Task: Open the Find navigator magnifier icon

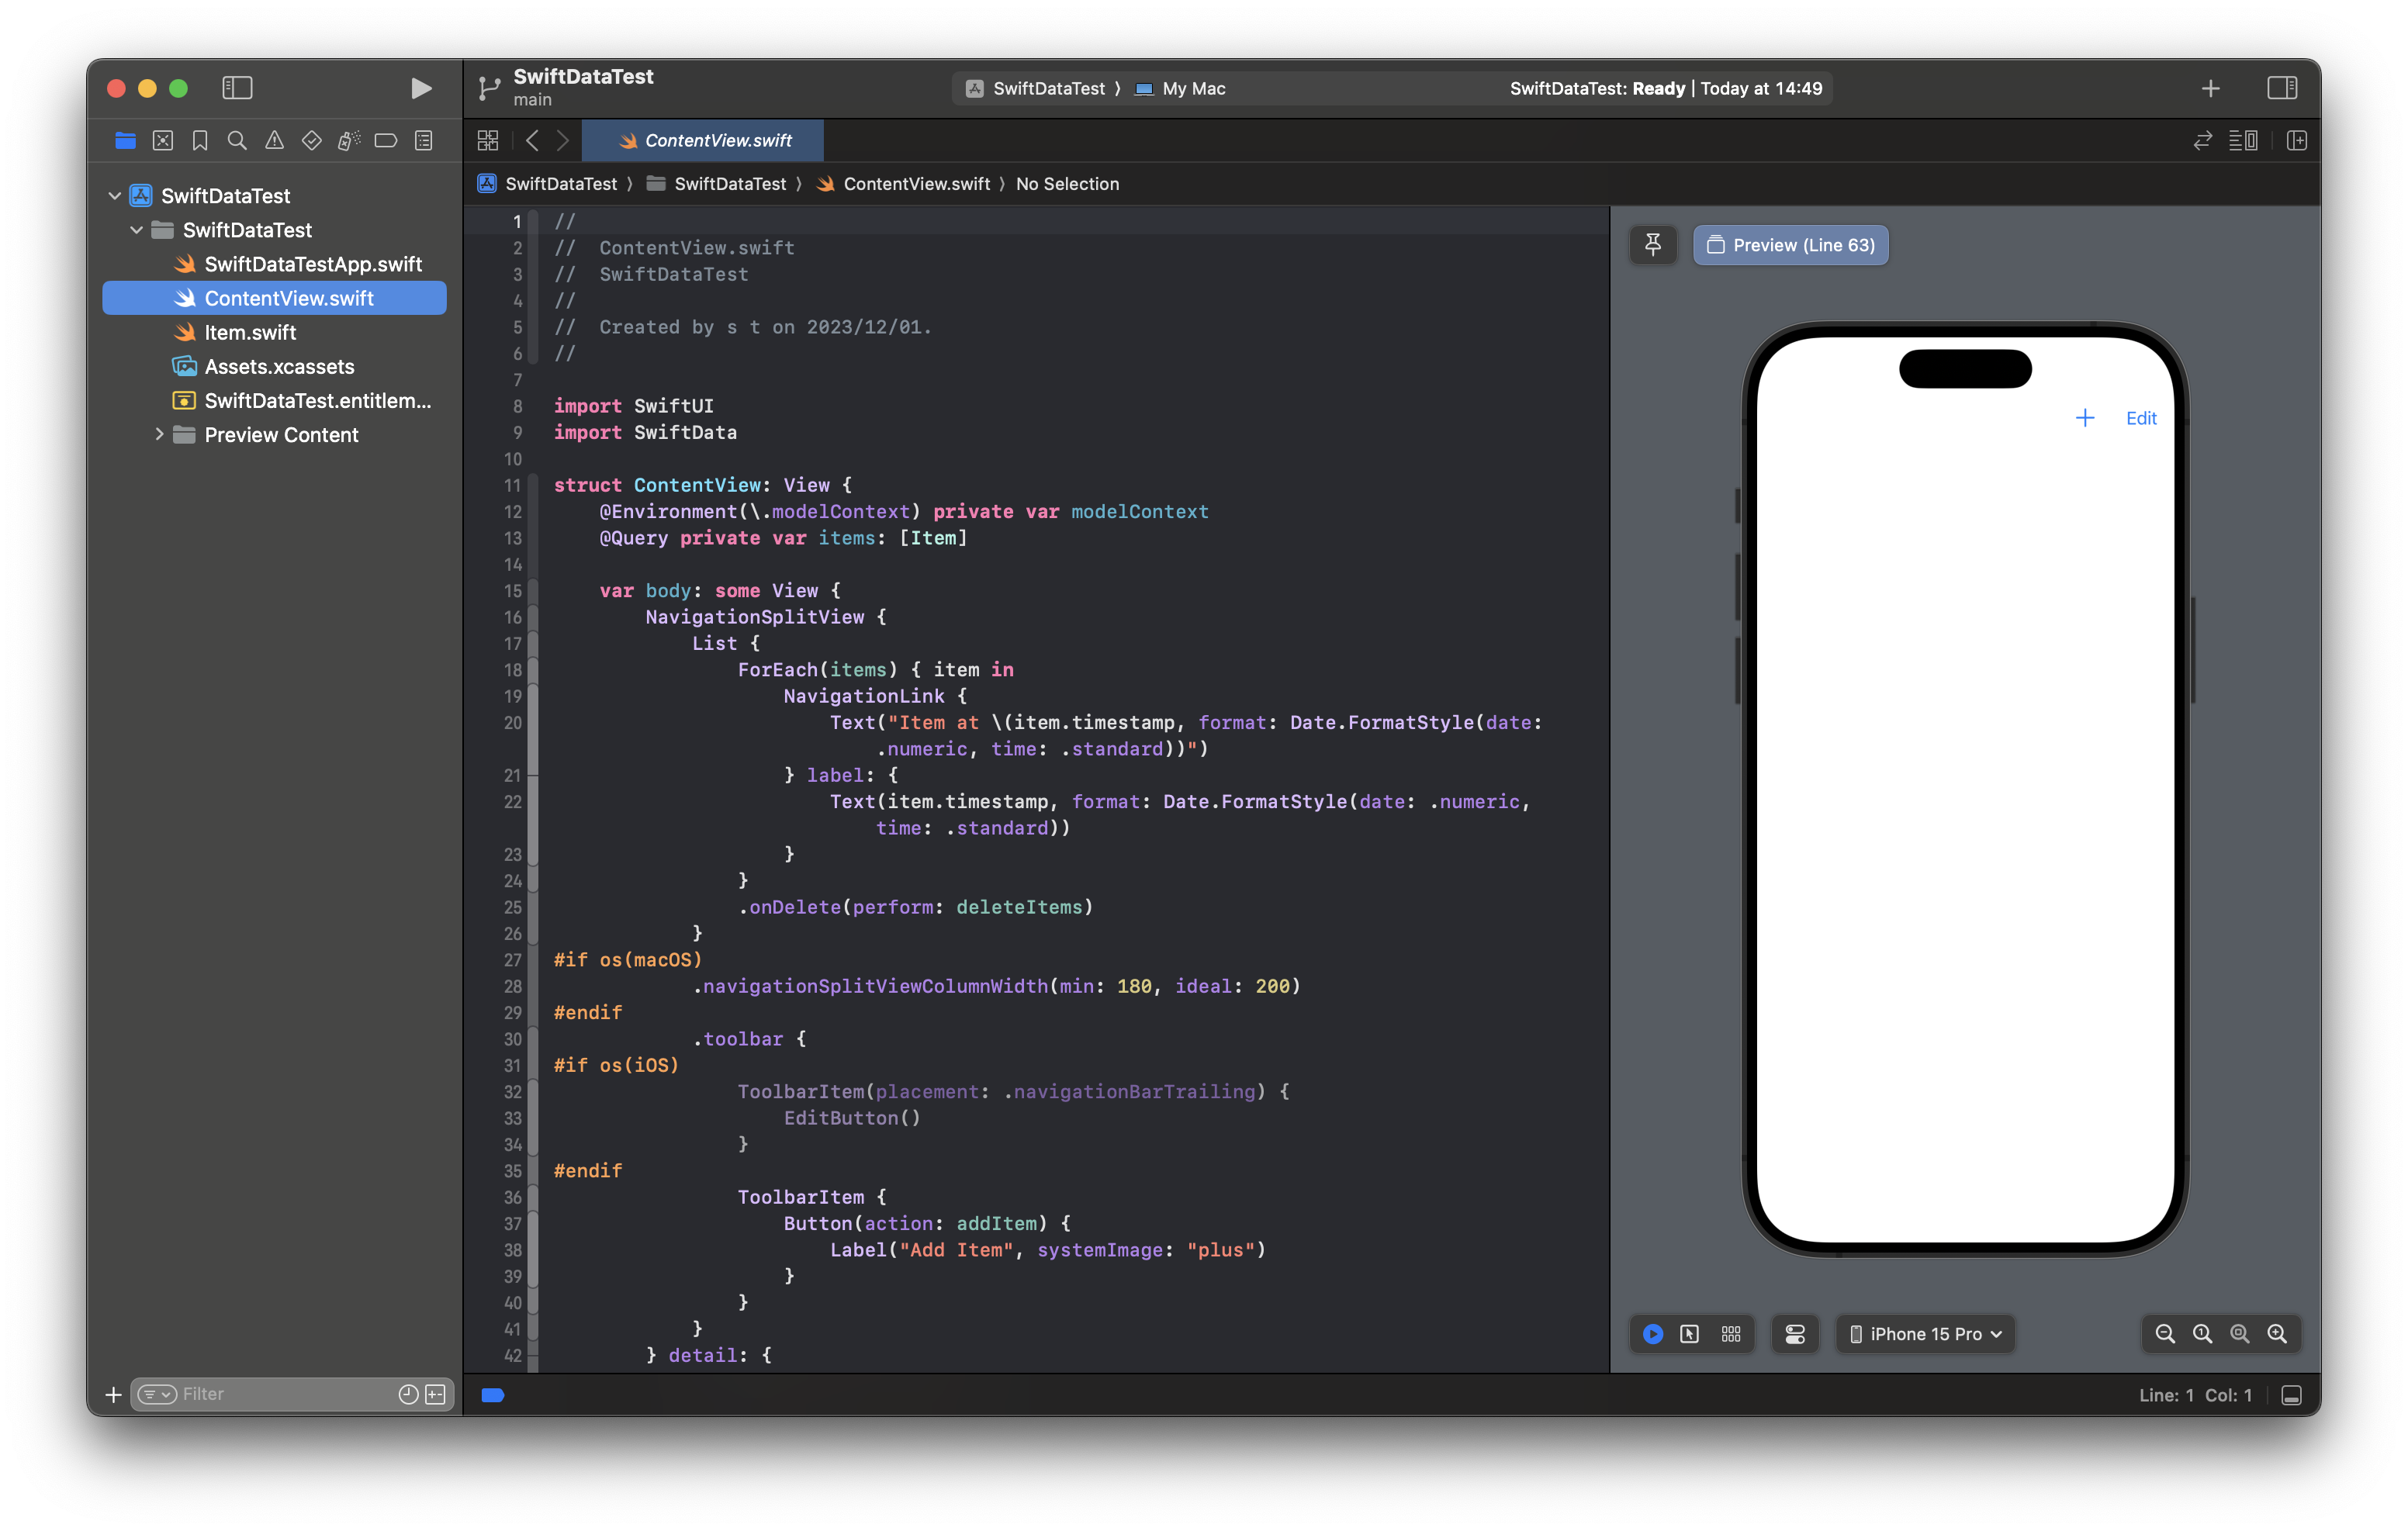Action: click(237, 141)
